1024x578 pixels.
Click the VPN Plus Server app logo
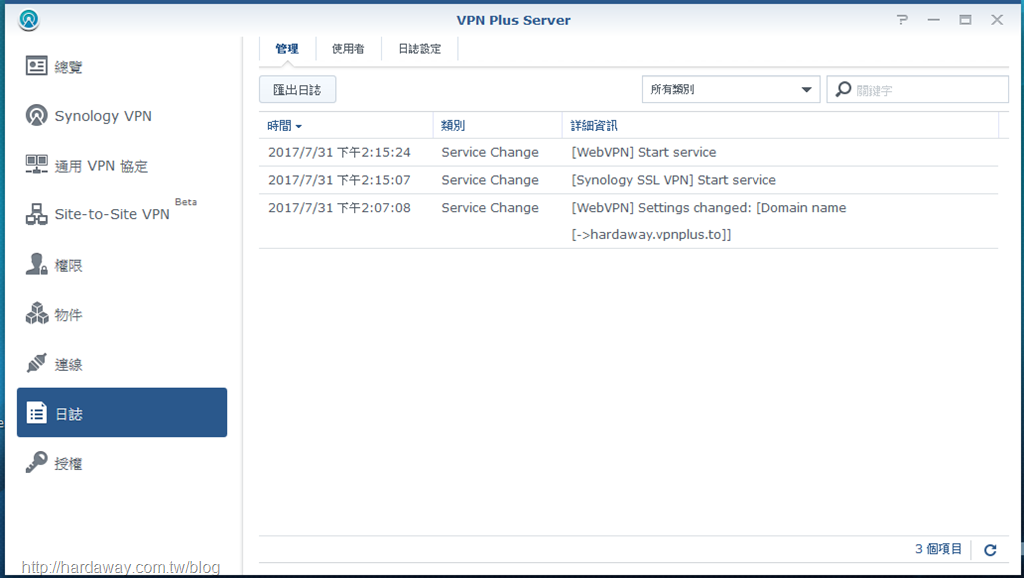click(x=29, y=20)
